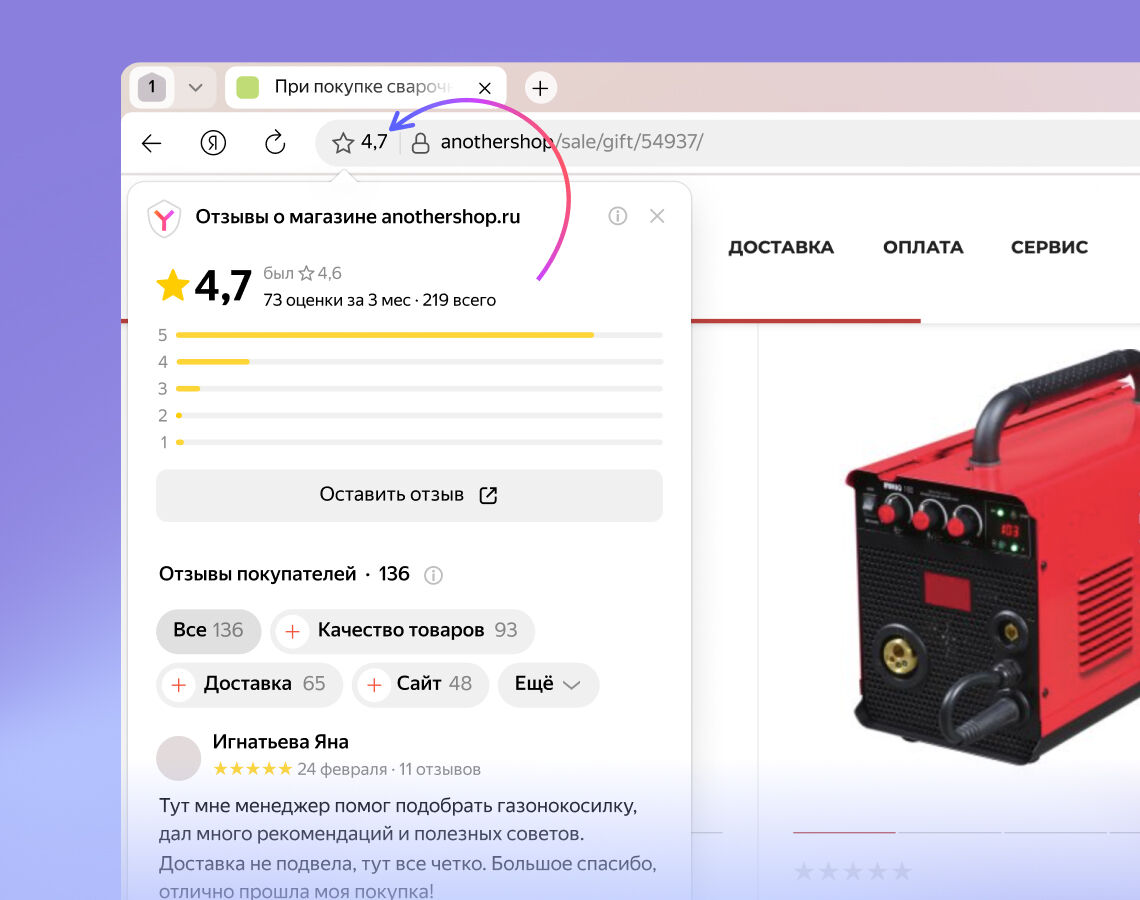Screen dimensions: 1140x900
Task: Filter reviews by 'Качество товаров 93'
Action: pyautogui.click(x=403, y=630)
